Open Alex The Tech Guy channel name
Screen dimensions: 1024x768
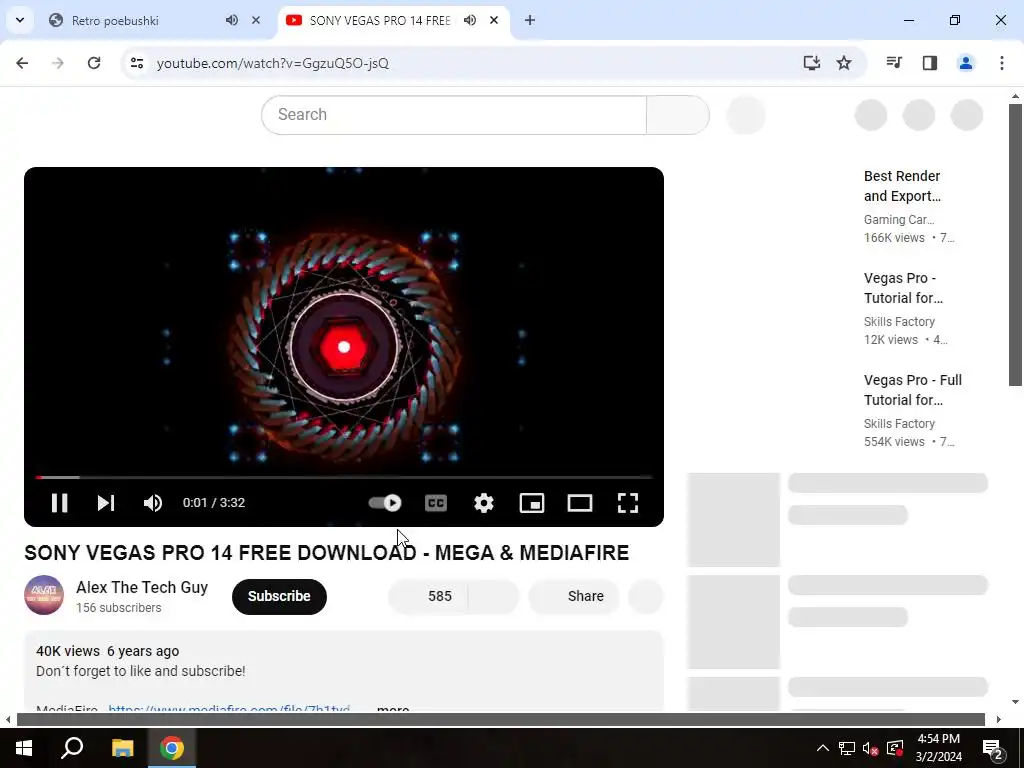142,587
